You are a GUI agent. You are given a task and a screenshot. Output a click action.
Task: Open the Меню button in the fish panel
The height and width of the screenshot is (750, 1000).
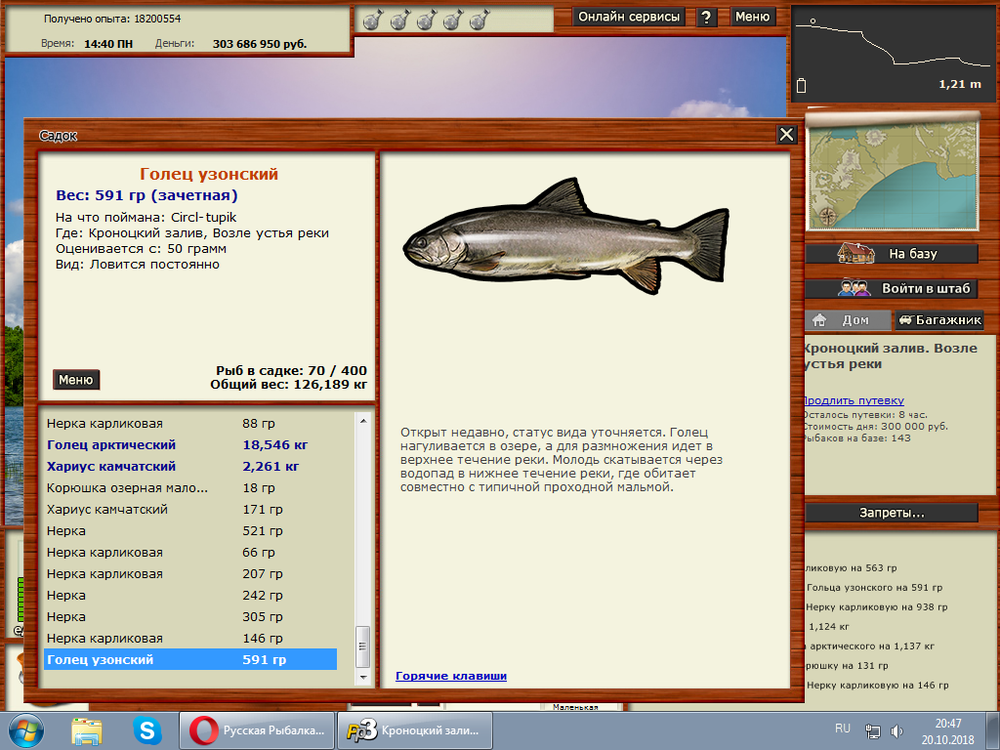click(x=76, y=380)
